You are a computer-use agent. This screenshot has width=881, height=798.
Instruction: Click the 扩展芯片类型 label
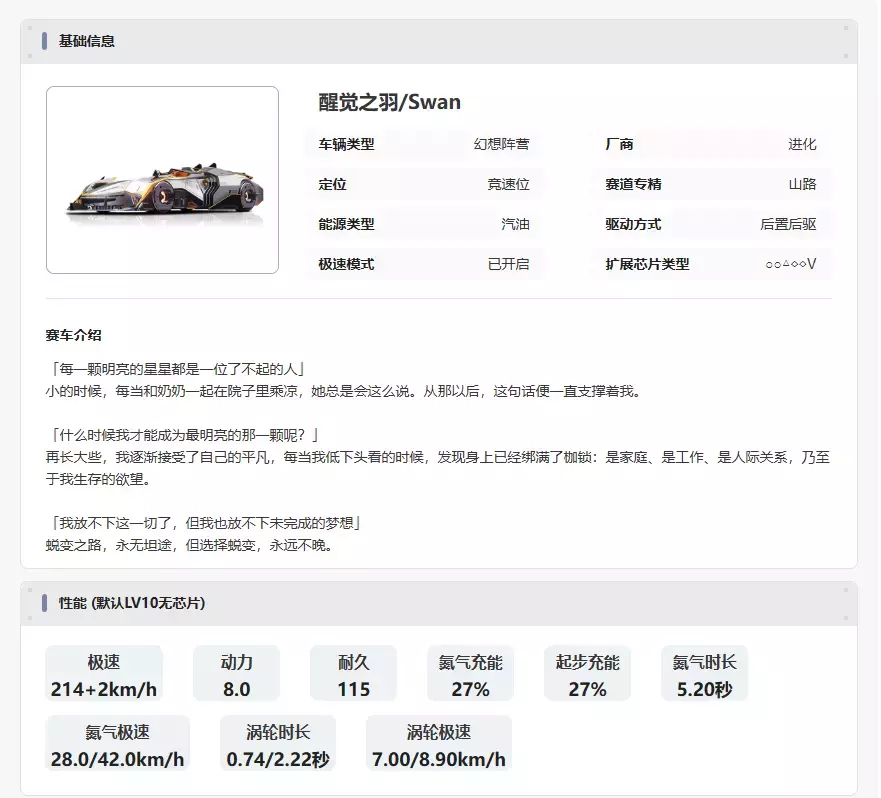647,264
